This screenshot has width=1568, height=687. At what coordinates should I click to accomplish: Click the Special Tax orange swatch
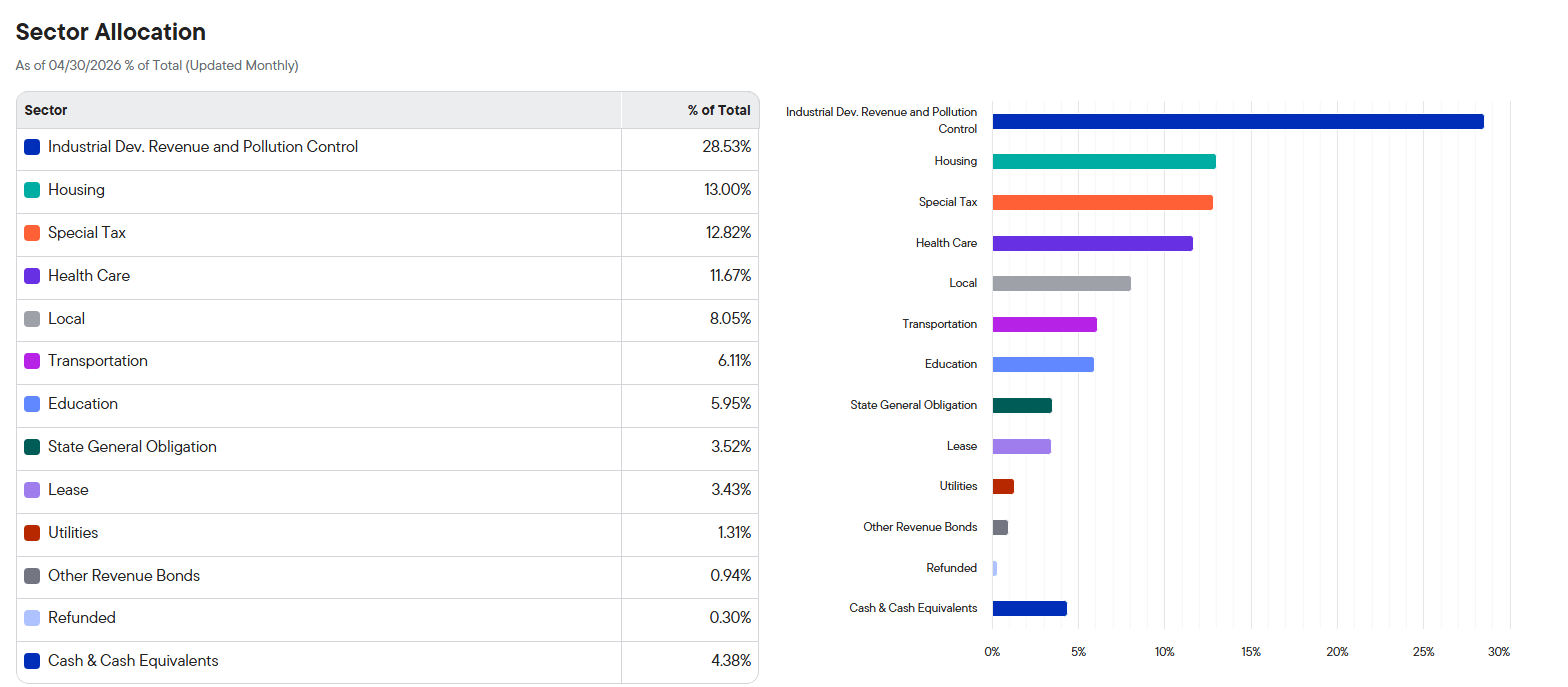[32, 233]
